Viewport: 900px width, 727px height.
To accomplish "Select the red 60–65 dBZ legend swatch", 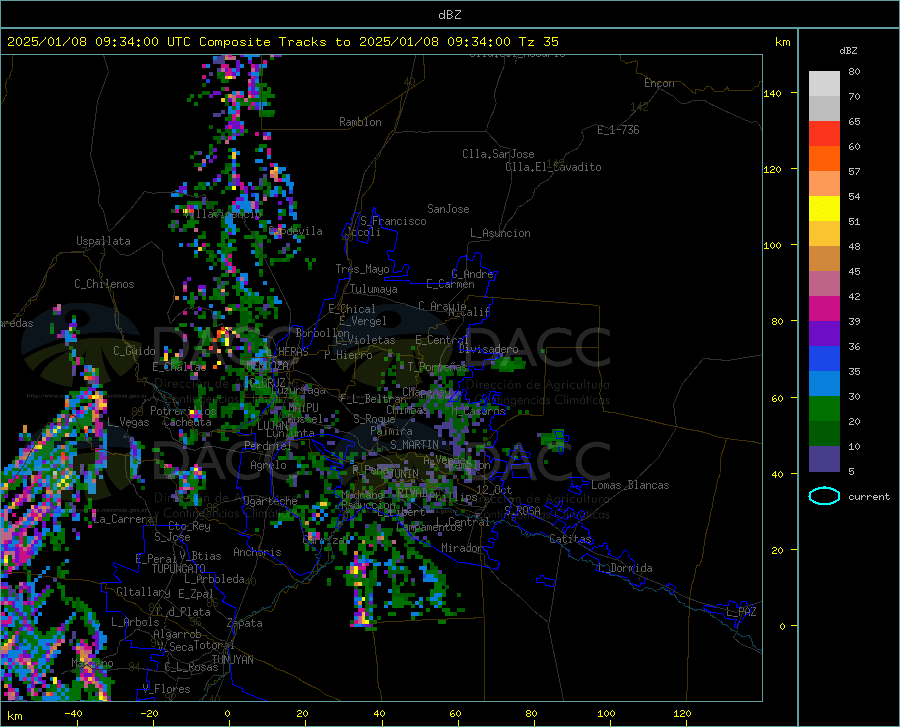I will click(824, 134).
